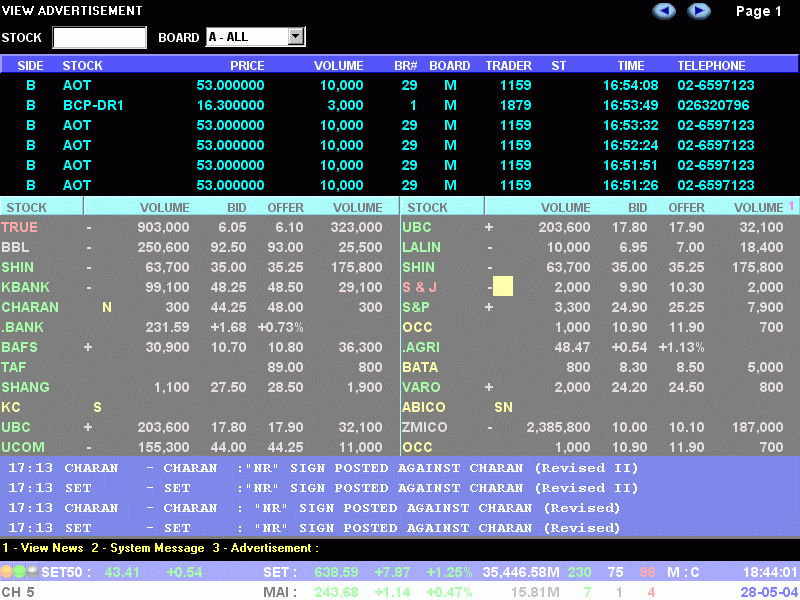Click telephone number 026320796

(713, 105)
